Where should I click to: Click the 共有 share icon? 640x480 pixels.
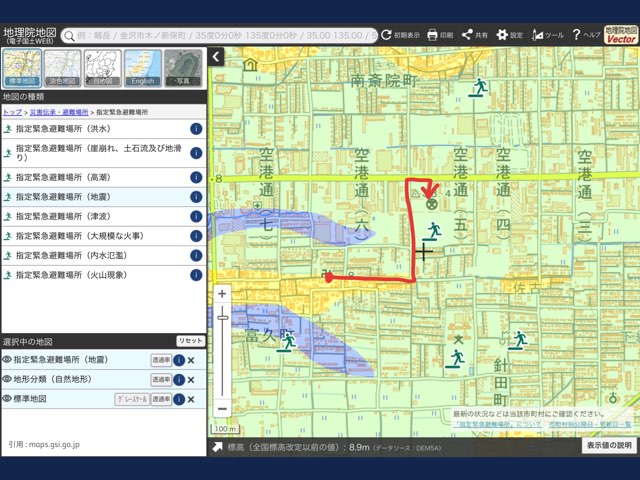tap(466, 34)
